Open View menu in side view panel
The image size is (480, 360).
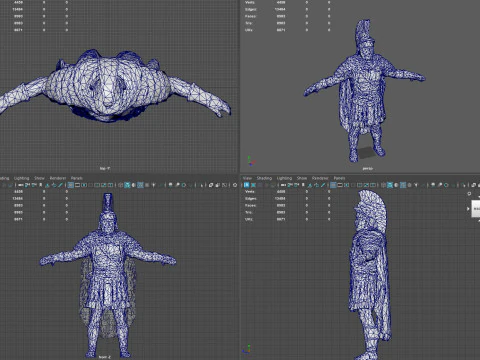pos(247,178)
